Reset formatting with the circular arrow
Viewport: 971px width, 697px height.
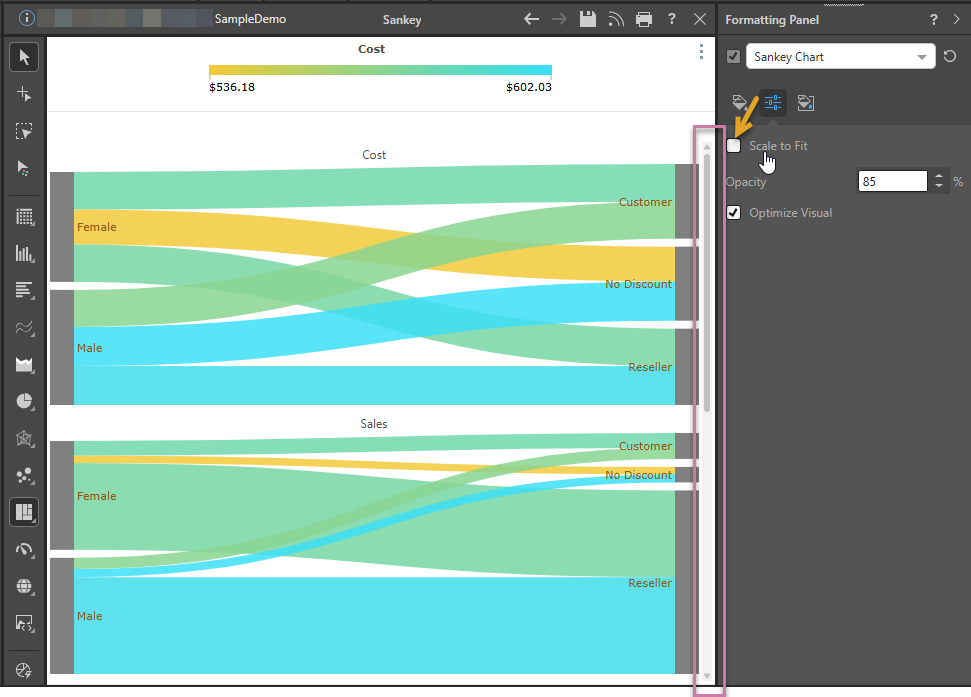tap(950, 57)
